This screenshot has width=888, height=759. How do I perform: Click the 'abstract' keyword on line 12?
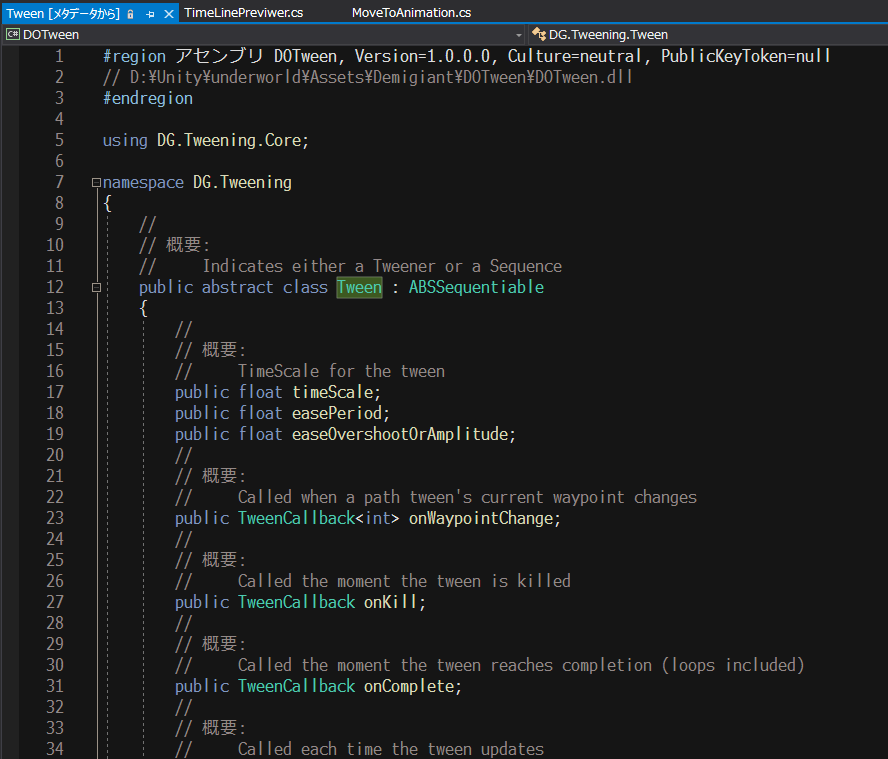[x=237, y=287]
